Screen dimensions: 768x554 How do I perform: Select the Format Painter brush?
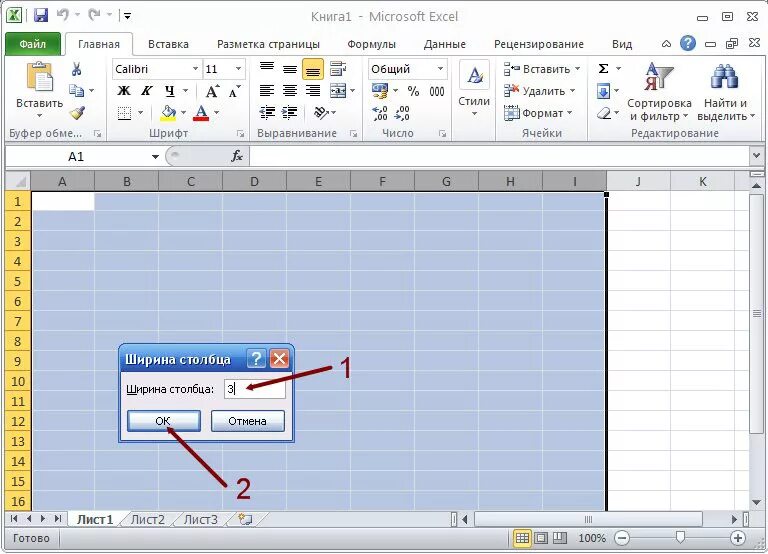click(x=77, y=113)
